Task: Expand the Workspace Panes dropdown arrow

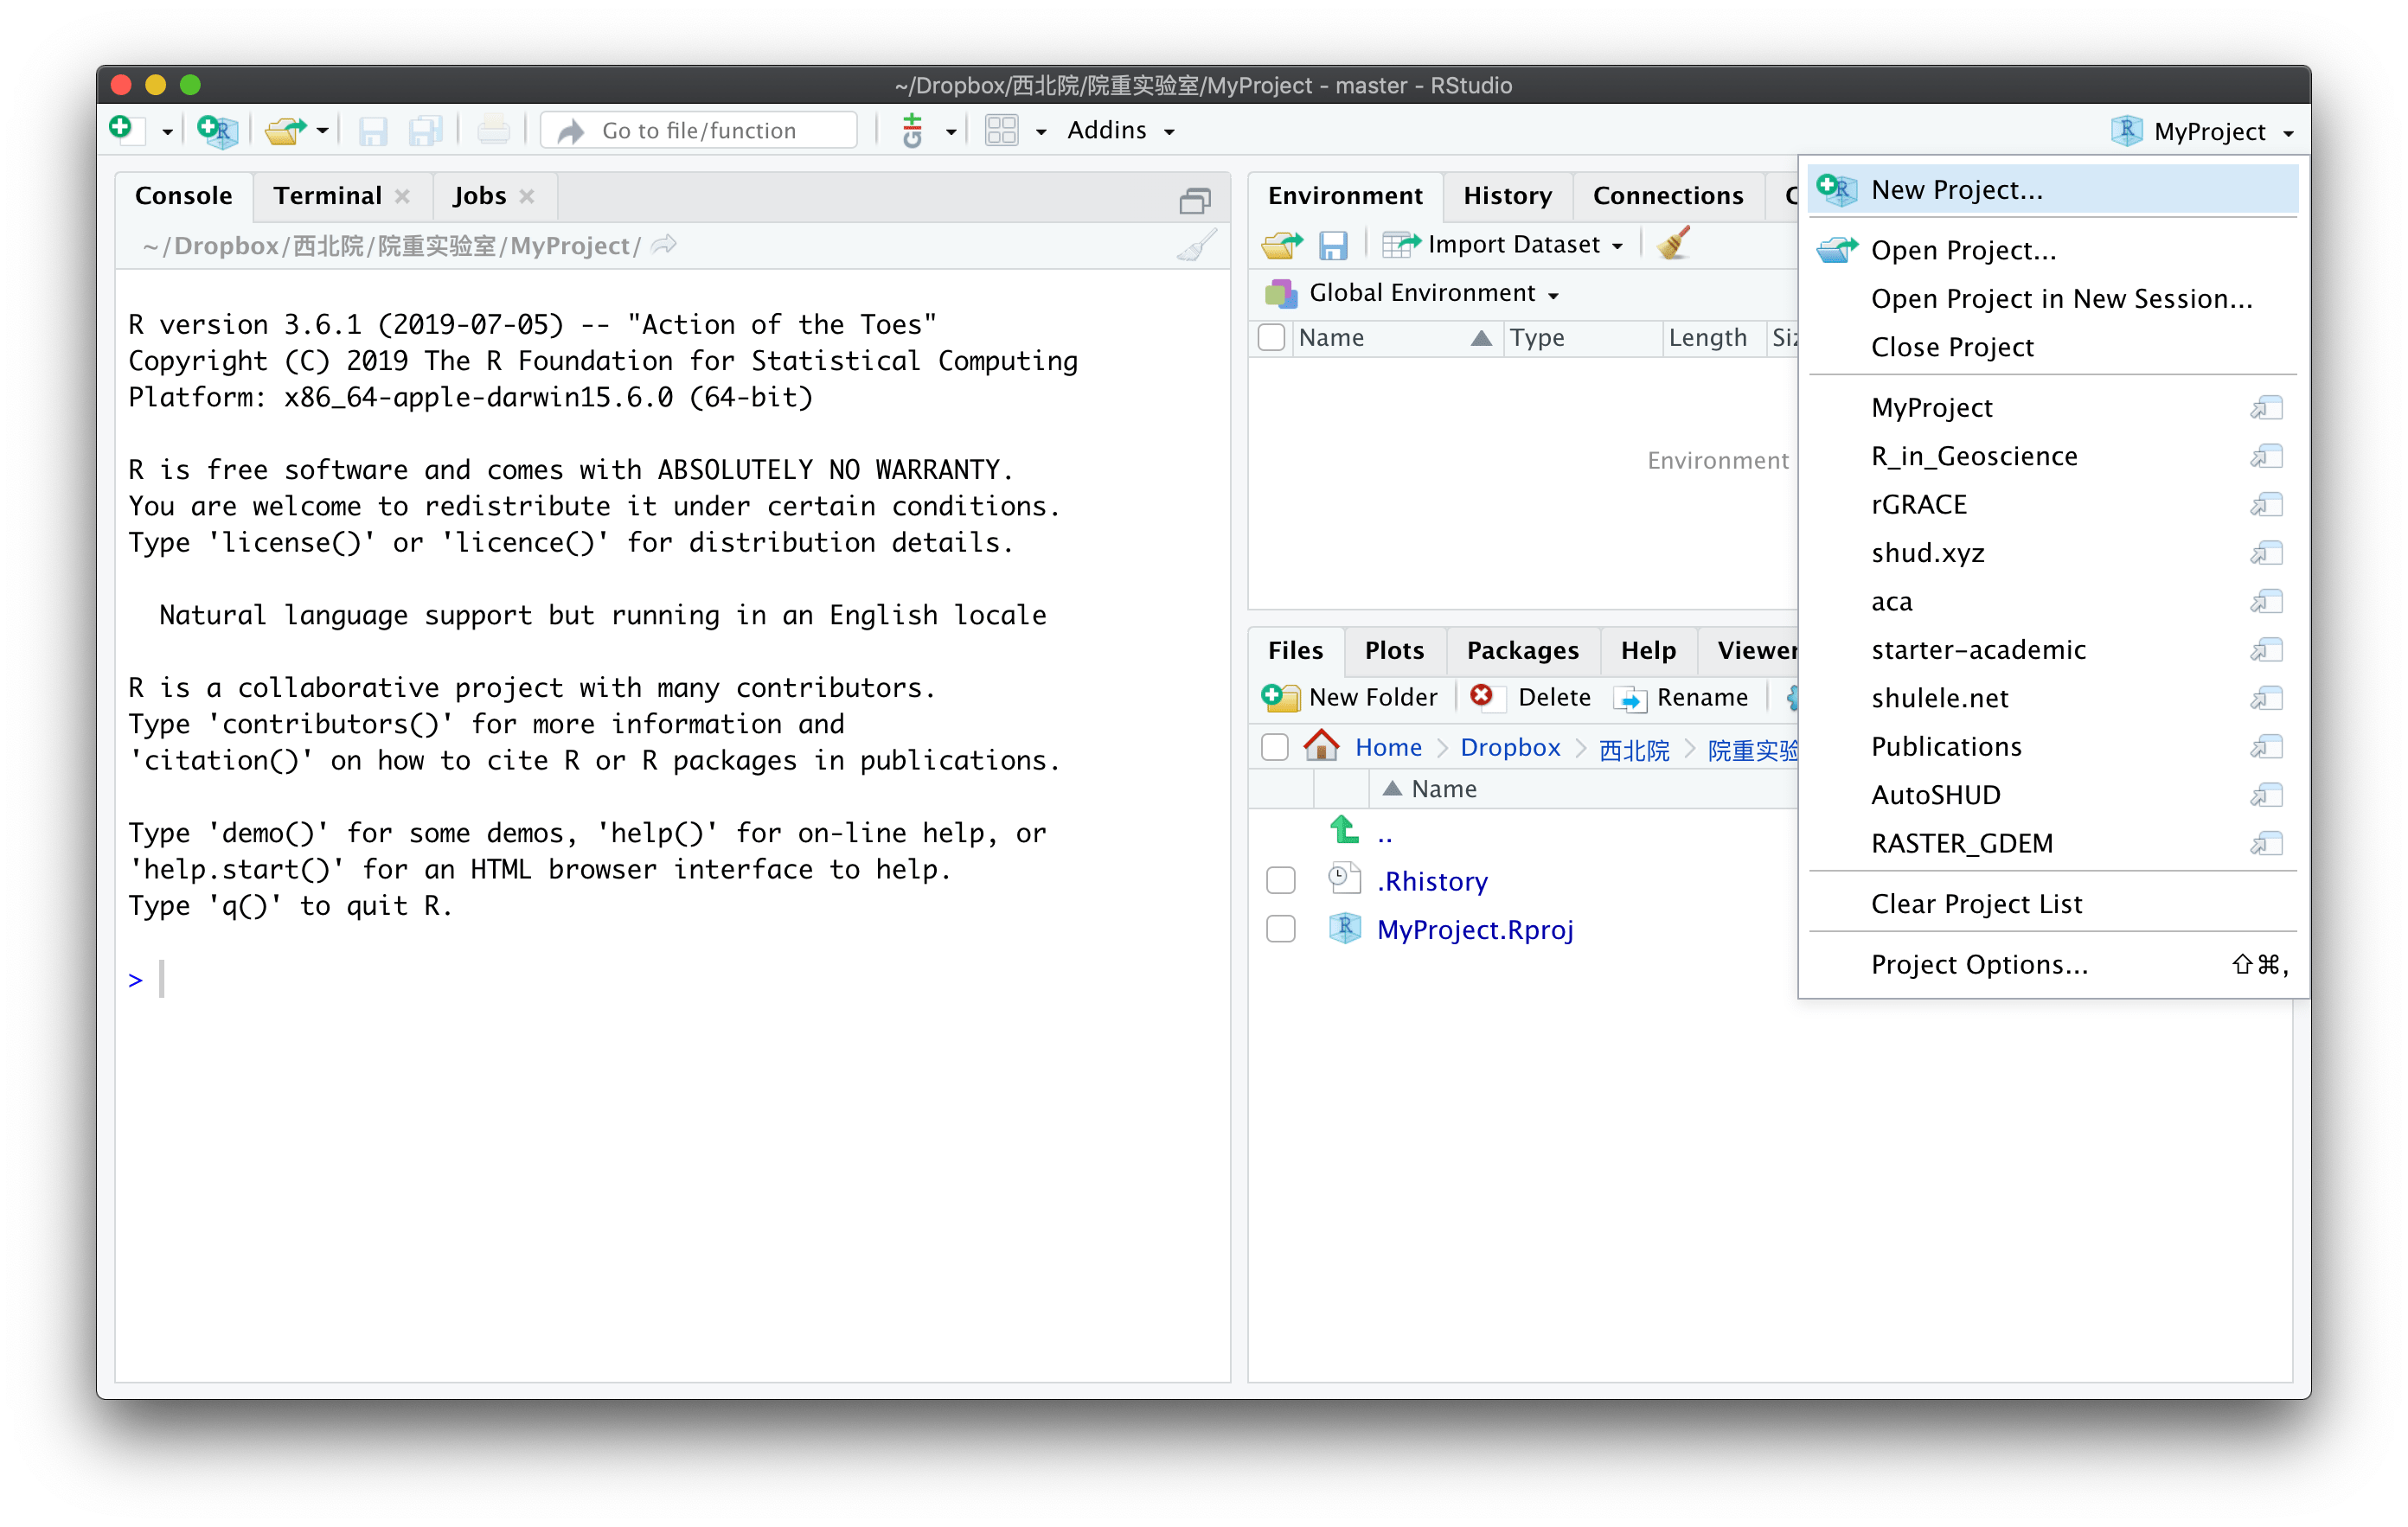Action: pyautogui.click(x=1040, y=132)
